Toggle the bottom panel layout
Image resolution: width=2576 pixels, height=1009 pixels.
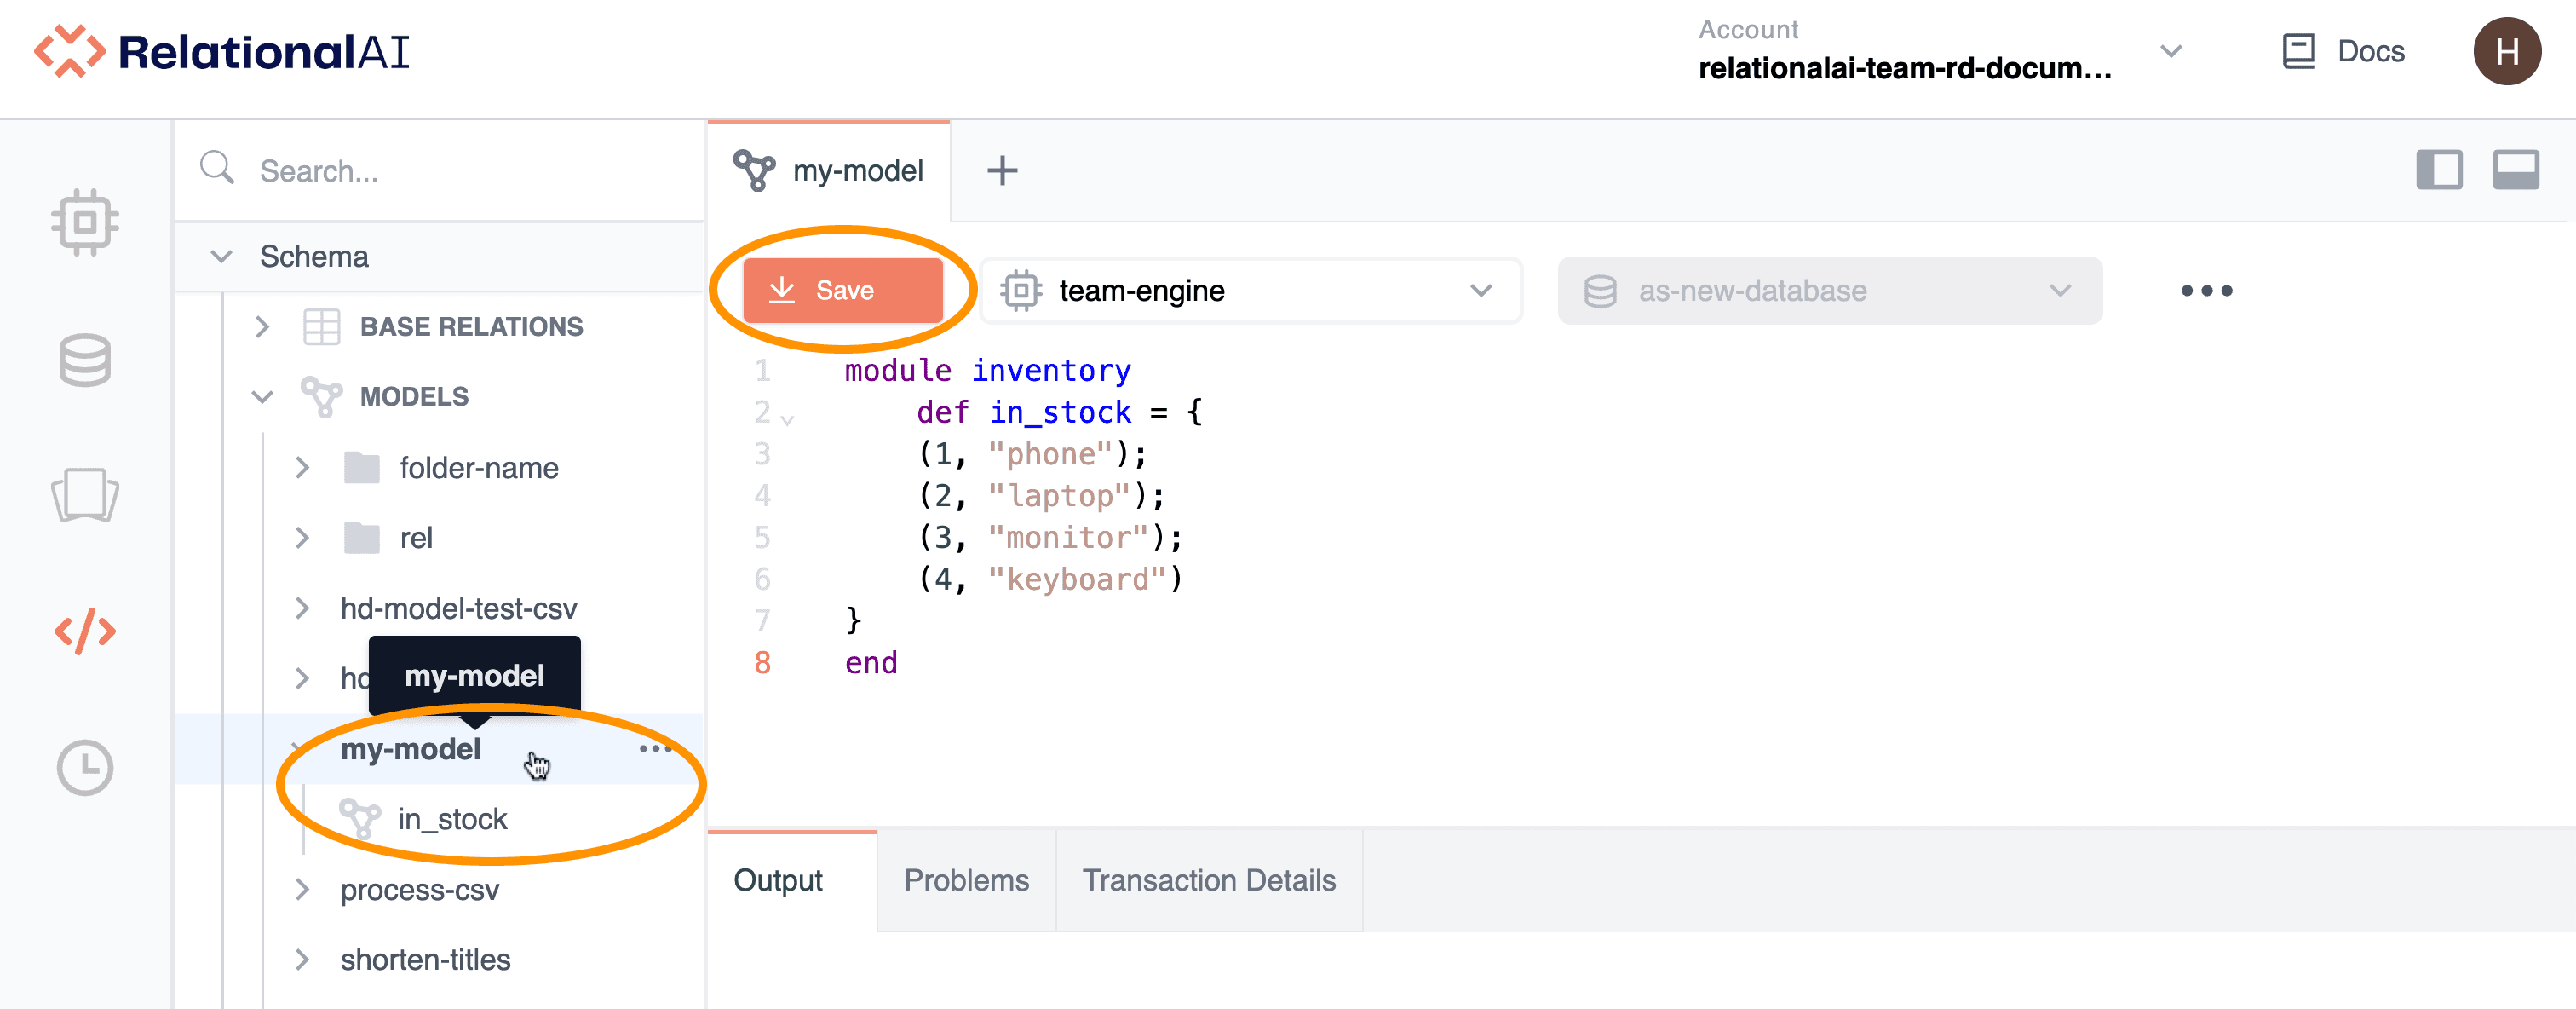coord(2515,170)
